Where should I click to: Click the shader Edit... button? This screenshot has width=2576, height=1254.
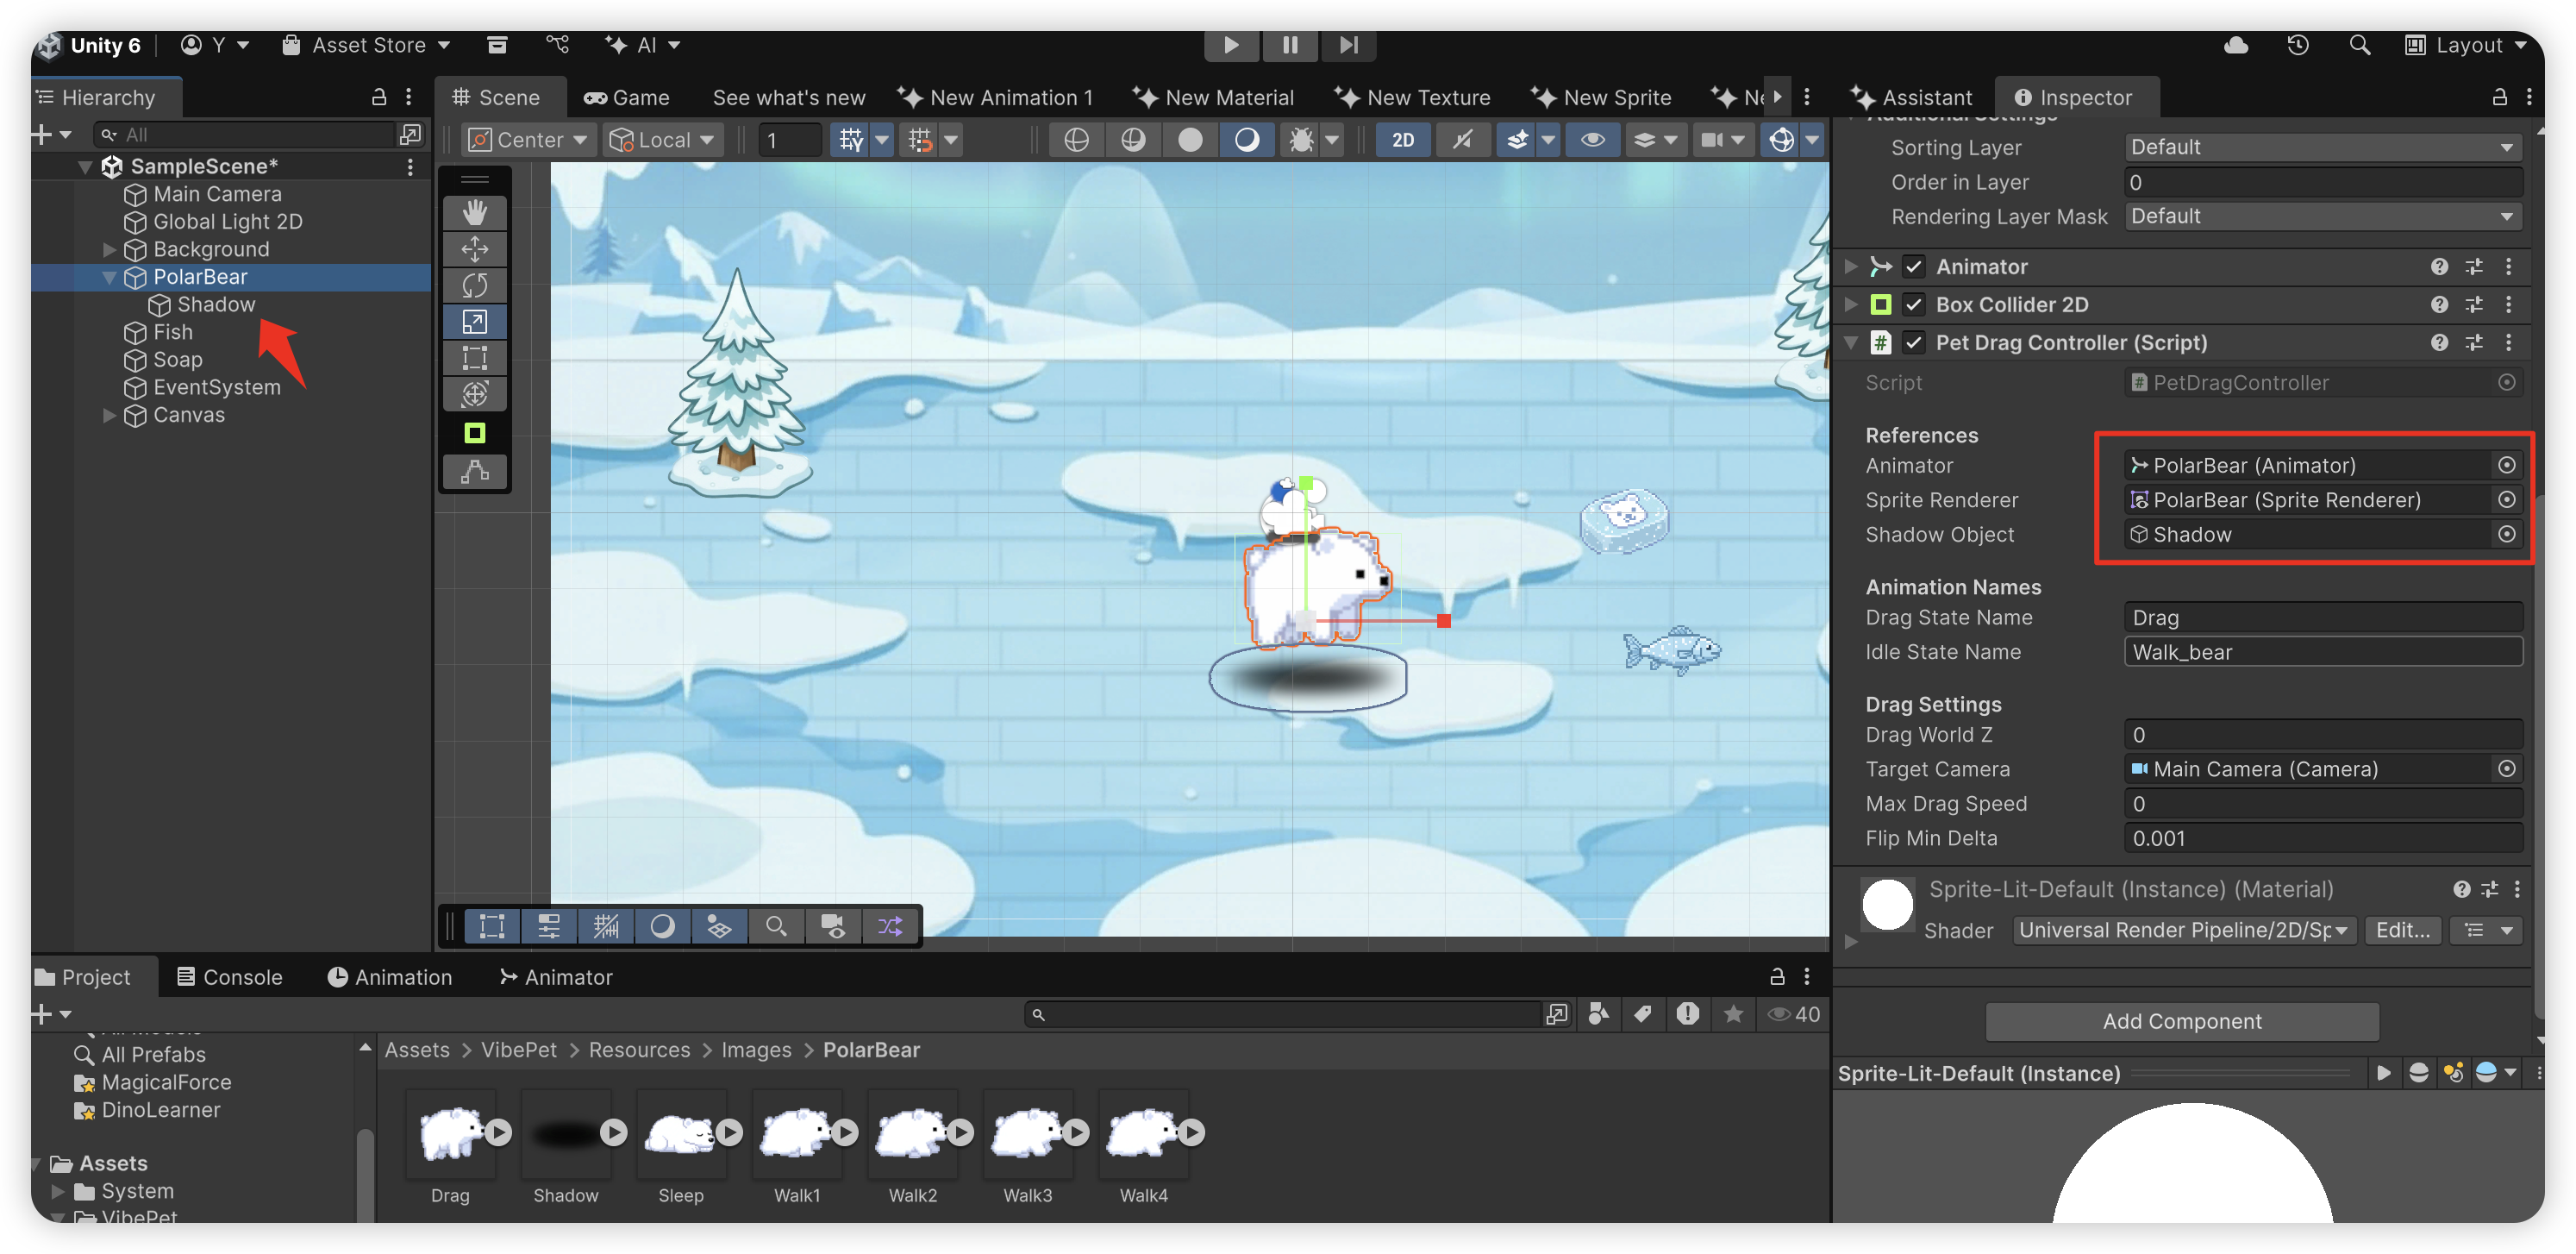[2402, 930]
